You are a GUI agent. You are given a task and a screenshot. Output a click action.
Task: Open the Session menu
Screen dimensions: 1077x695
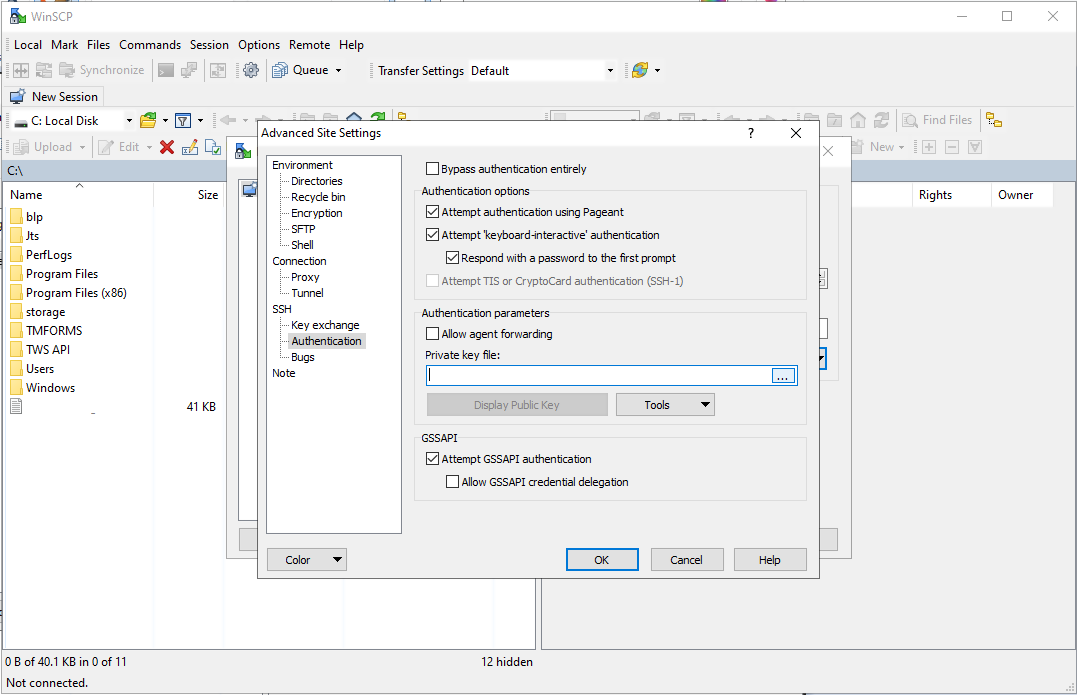[x=209, y=45]
